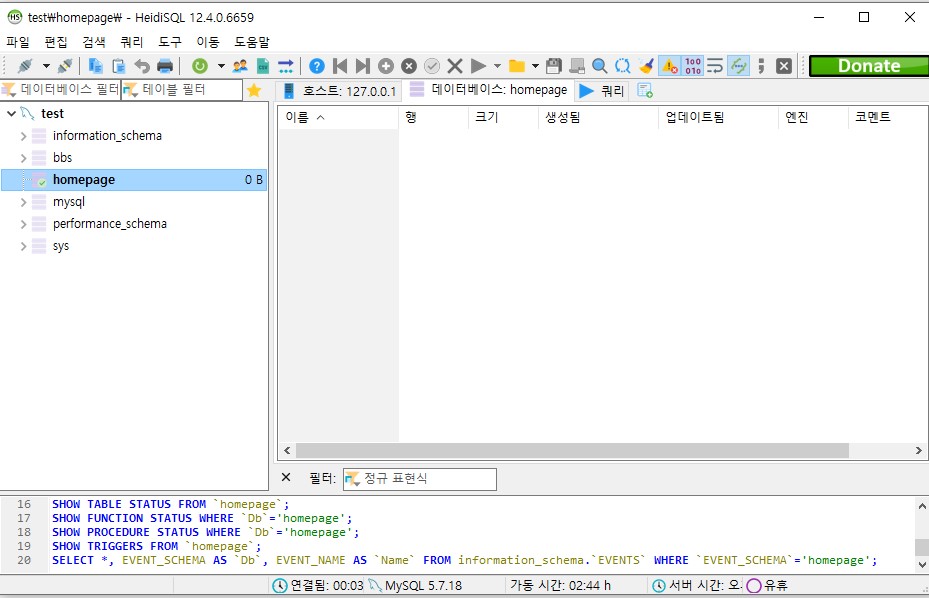Open the 파일 menu

18,42
